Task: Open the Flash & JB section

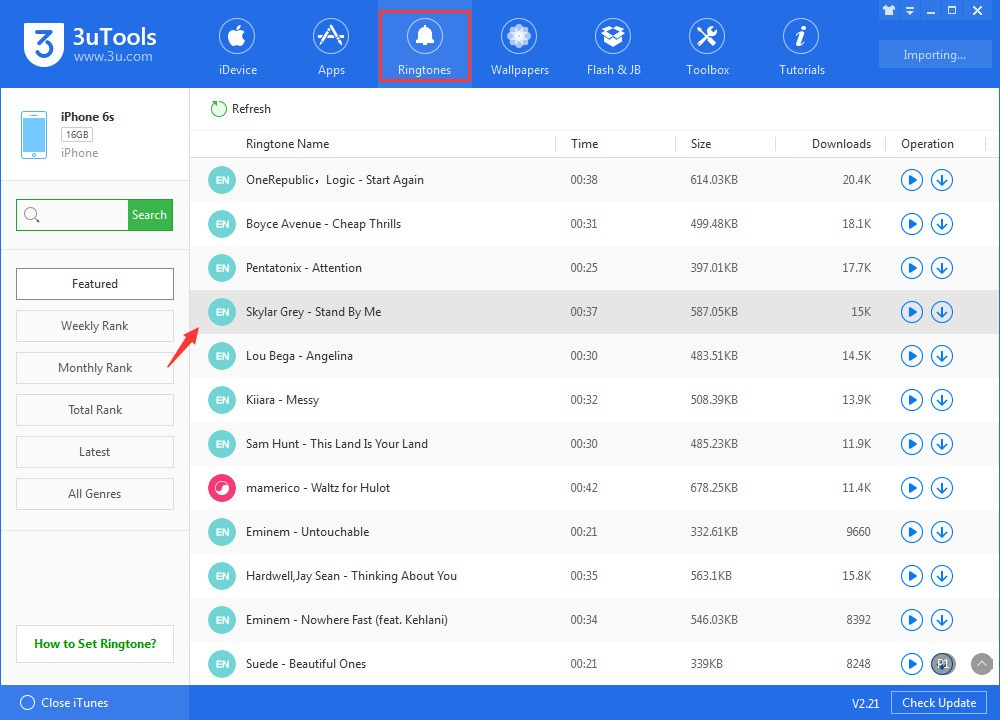Action: point(614,46)
